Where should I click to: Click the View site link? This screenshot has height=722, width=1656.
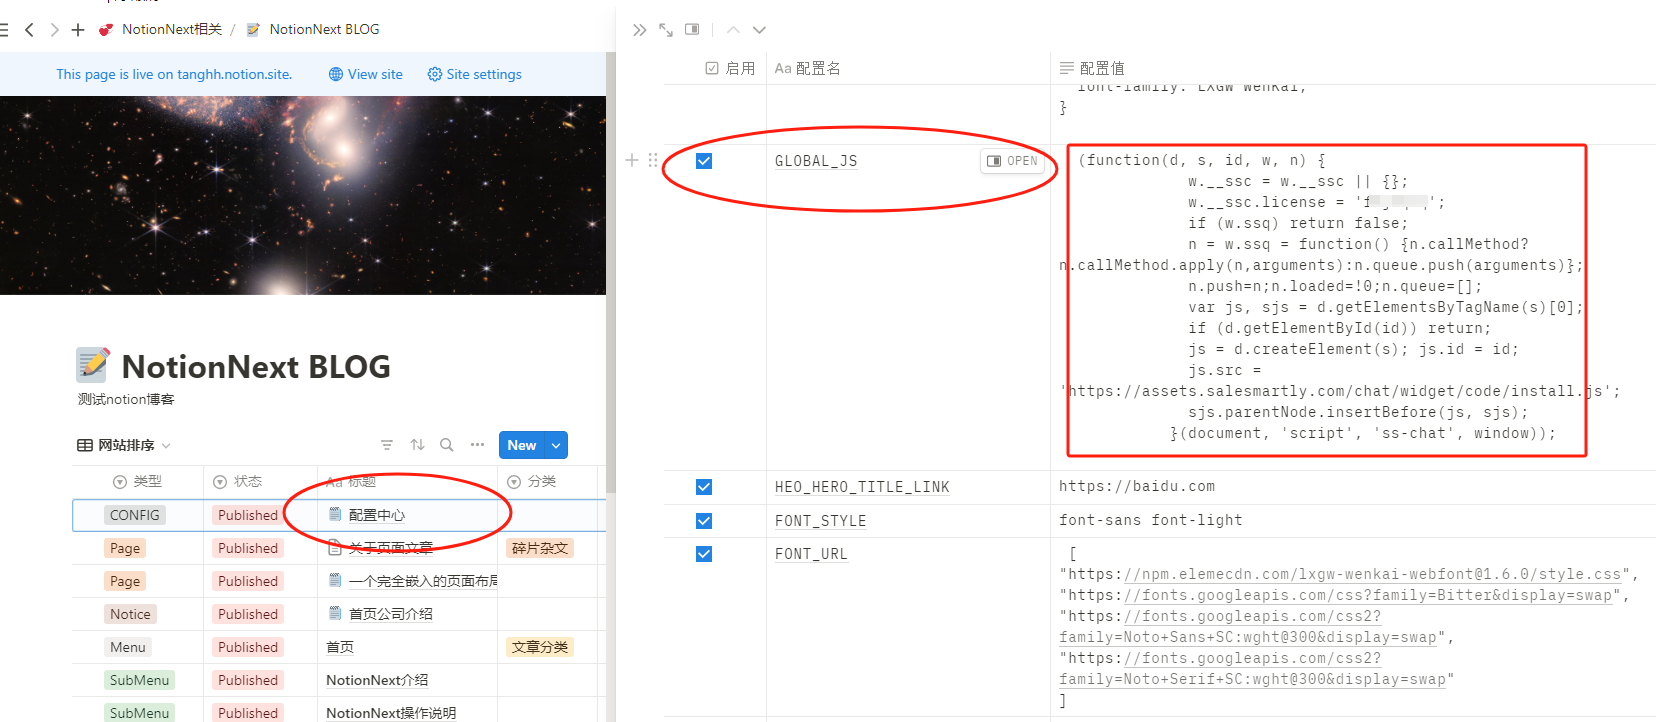pyautogui.click(x=366, y=74)
